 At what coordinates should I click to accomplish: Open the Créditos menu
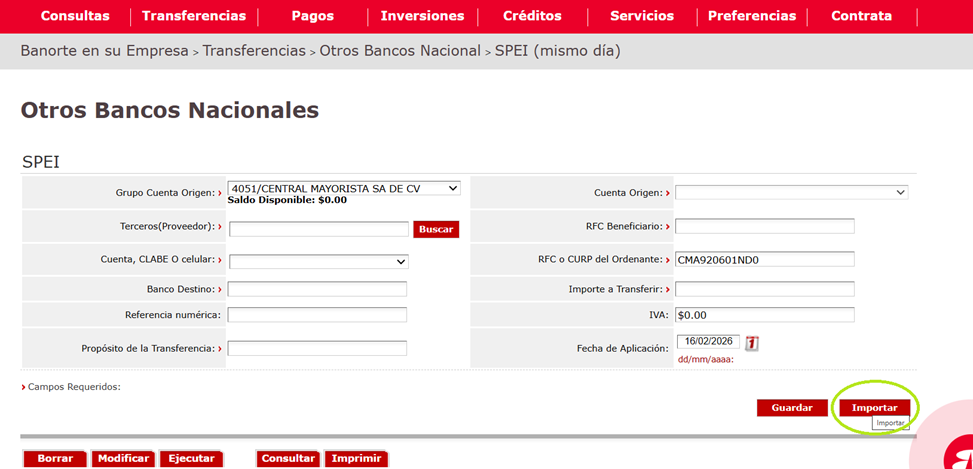pyautogui.click(x=532, y=16)
